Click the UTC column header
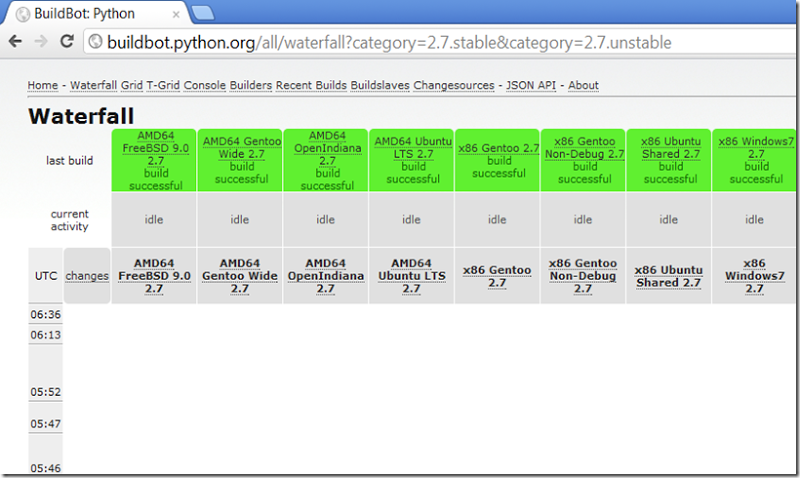The width and height of the screenshot is (800, 478). [46, 275]
